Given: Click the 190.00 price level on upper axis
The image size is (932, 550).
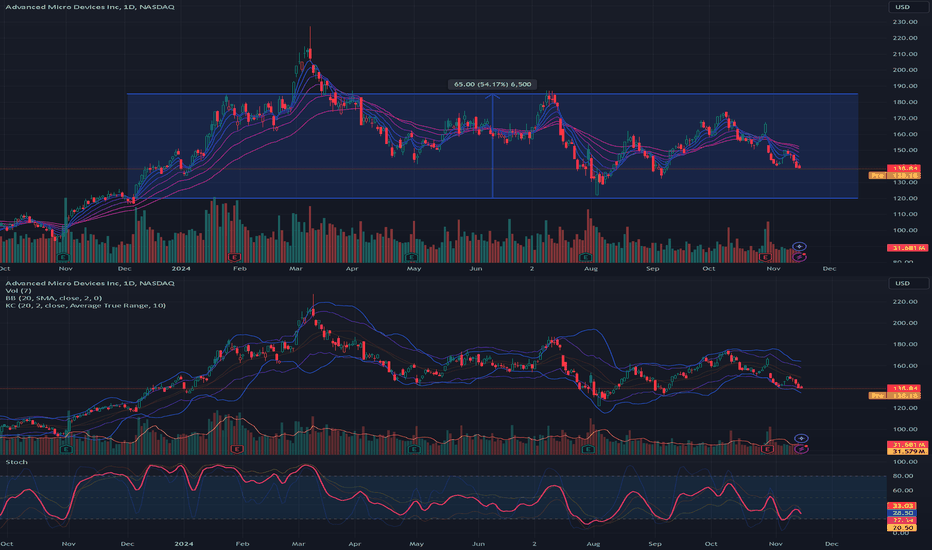Looking at the screenshot, I should click(905, 86).
